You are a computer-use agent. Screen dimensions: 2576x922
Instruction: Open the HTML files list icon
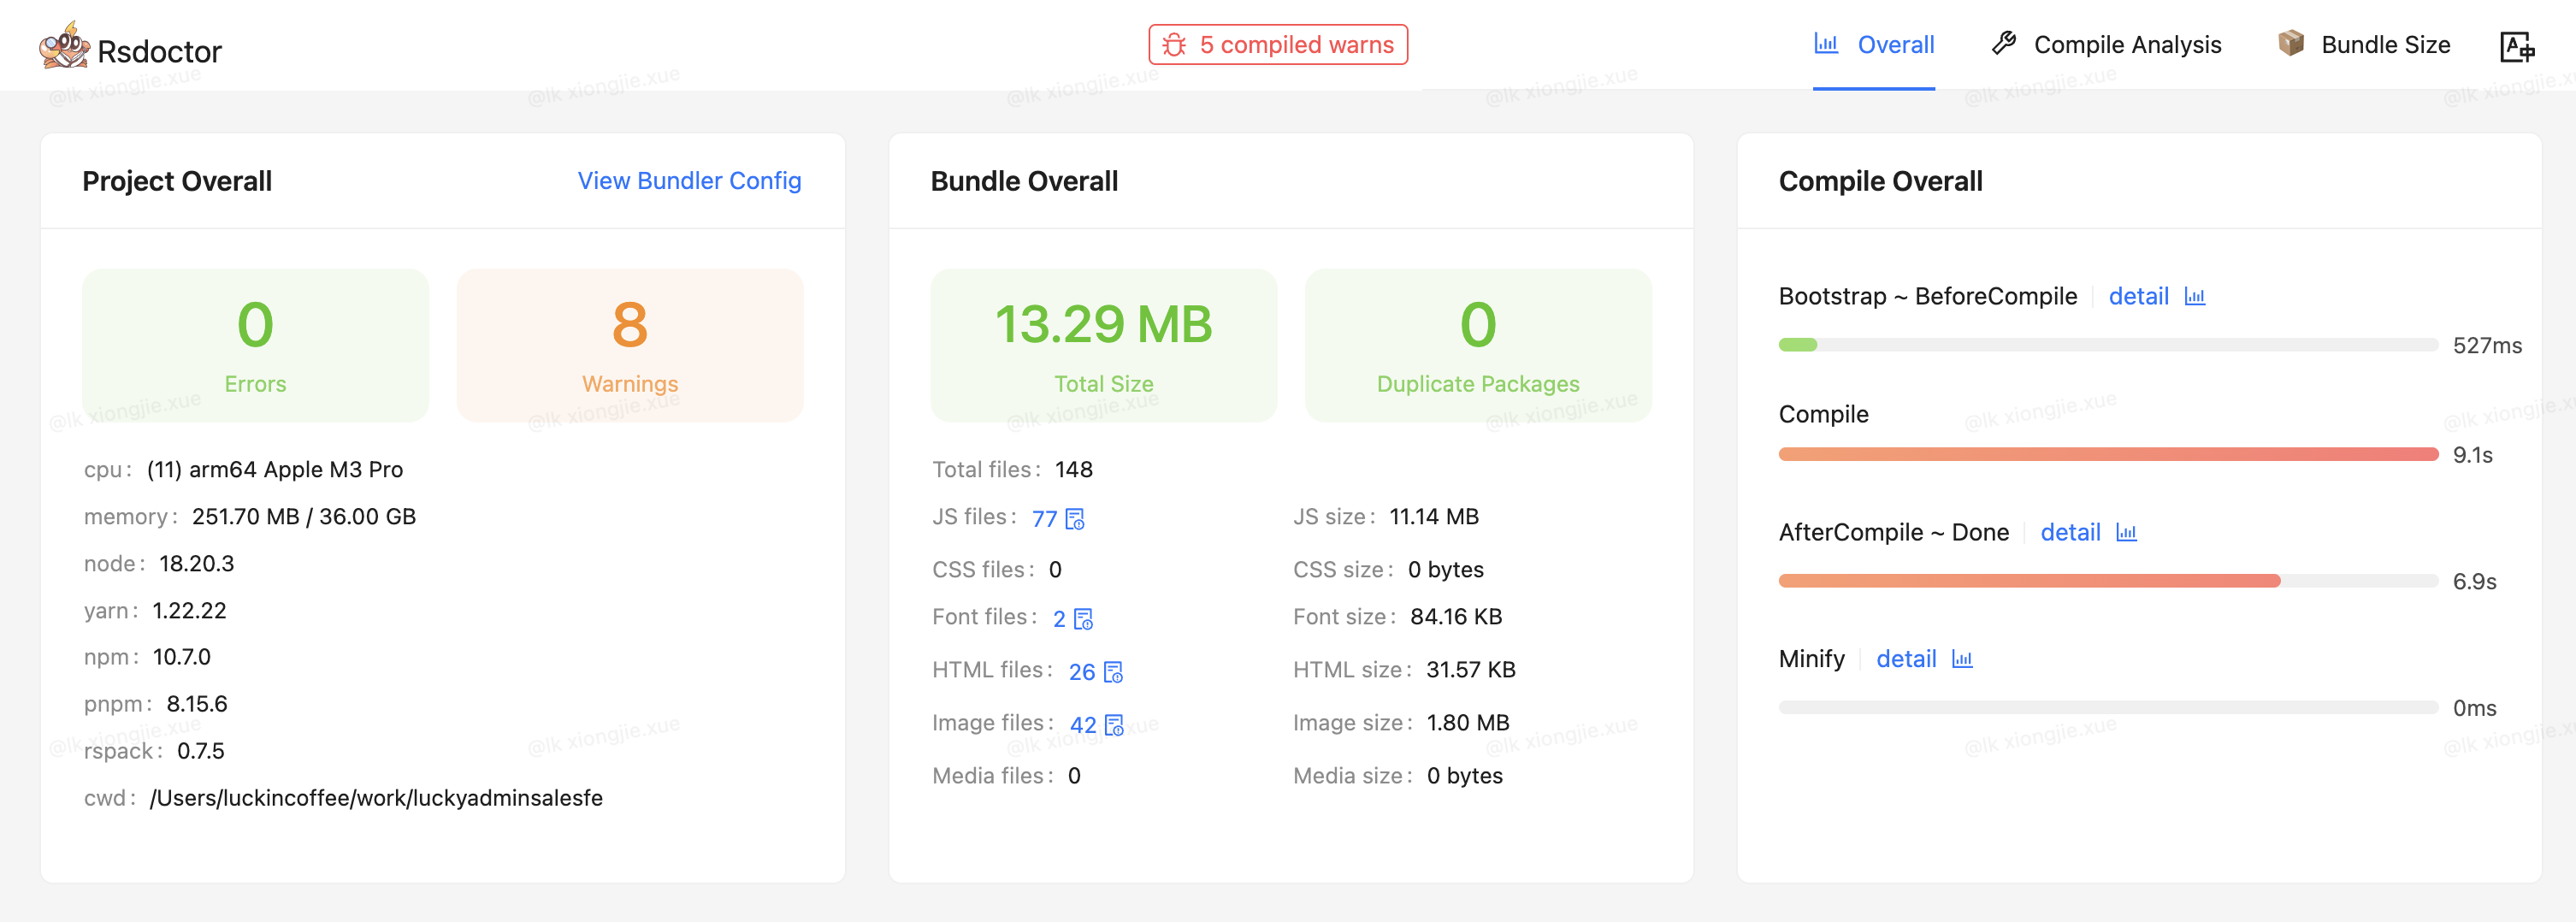pos(1113,672)
